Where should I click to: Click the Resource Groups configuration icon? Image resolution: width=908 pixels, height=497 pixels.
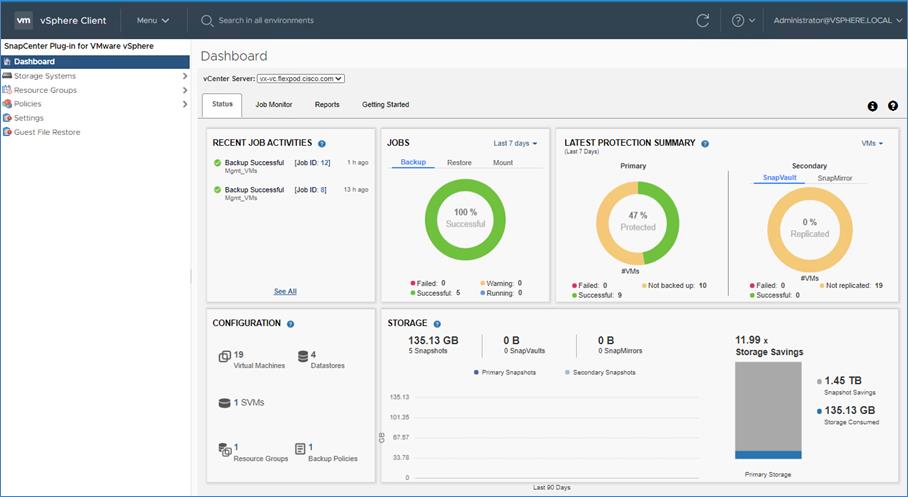[x=225, y=450]
